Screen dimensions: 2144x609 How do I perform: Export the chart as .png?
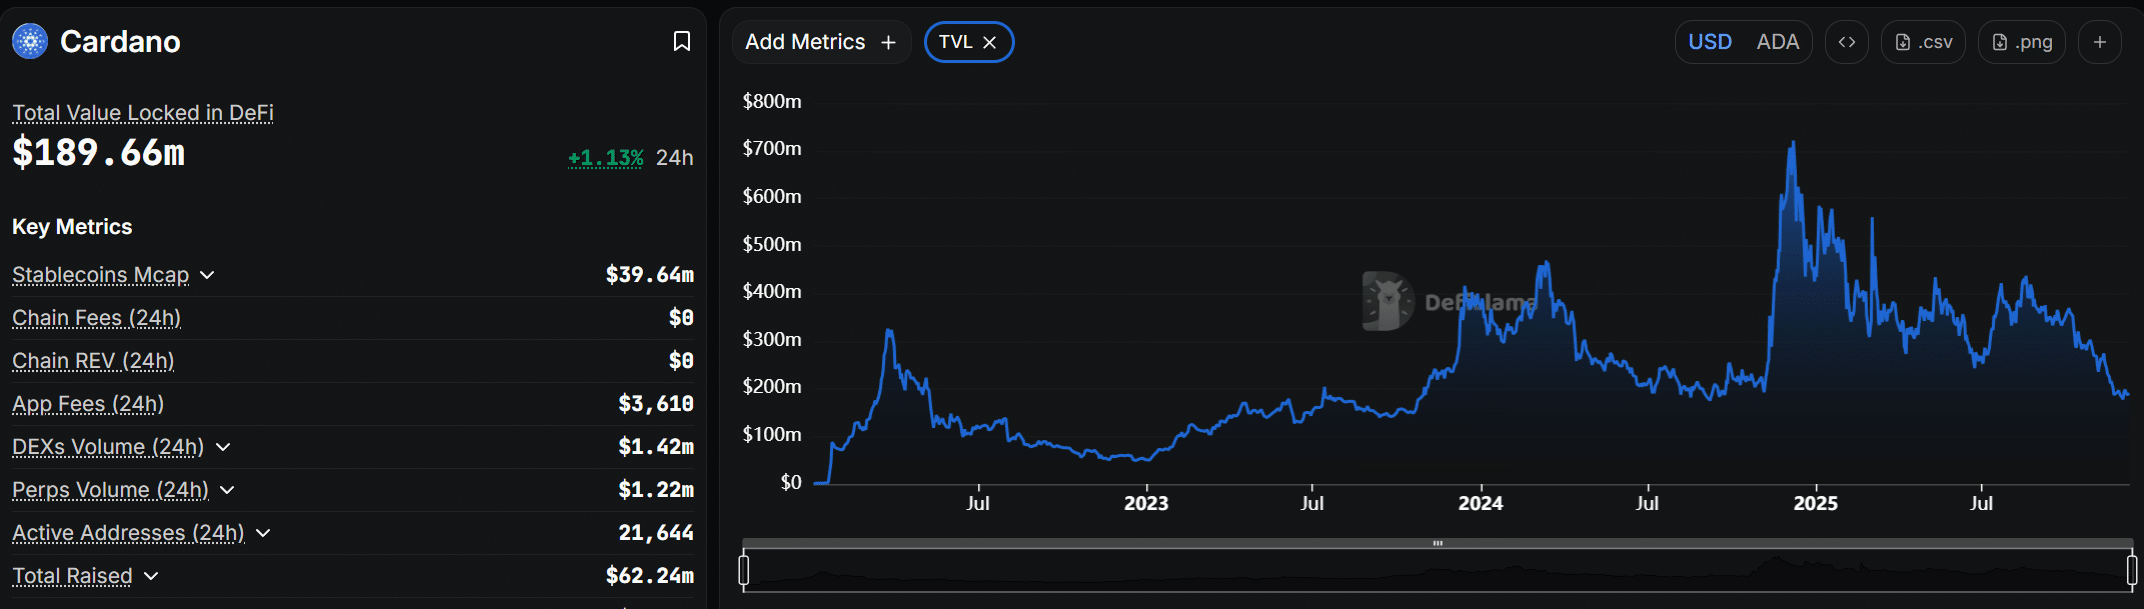coord(2021,42)
